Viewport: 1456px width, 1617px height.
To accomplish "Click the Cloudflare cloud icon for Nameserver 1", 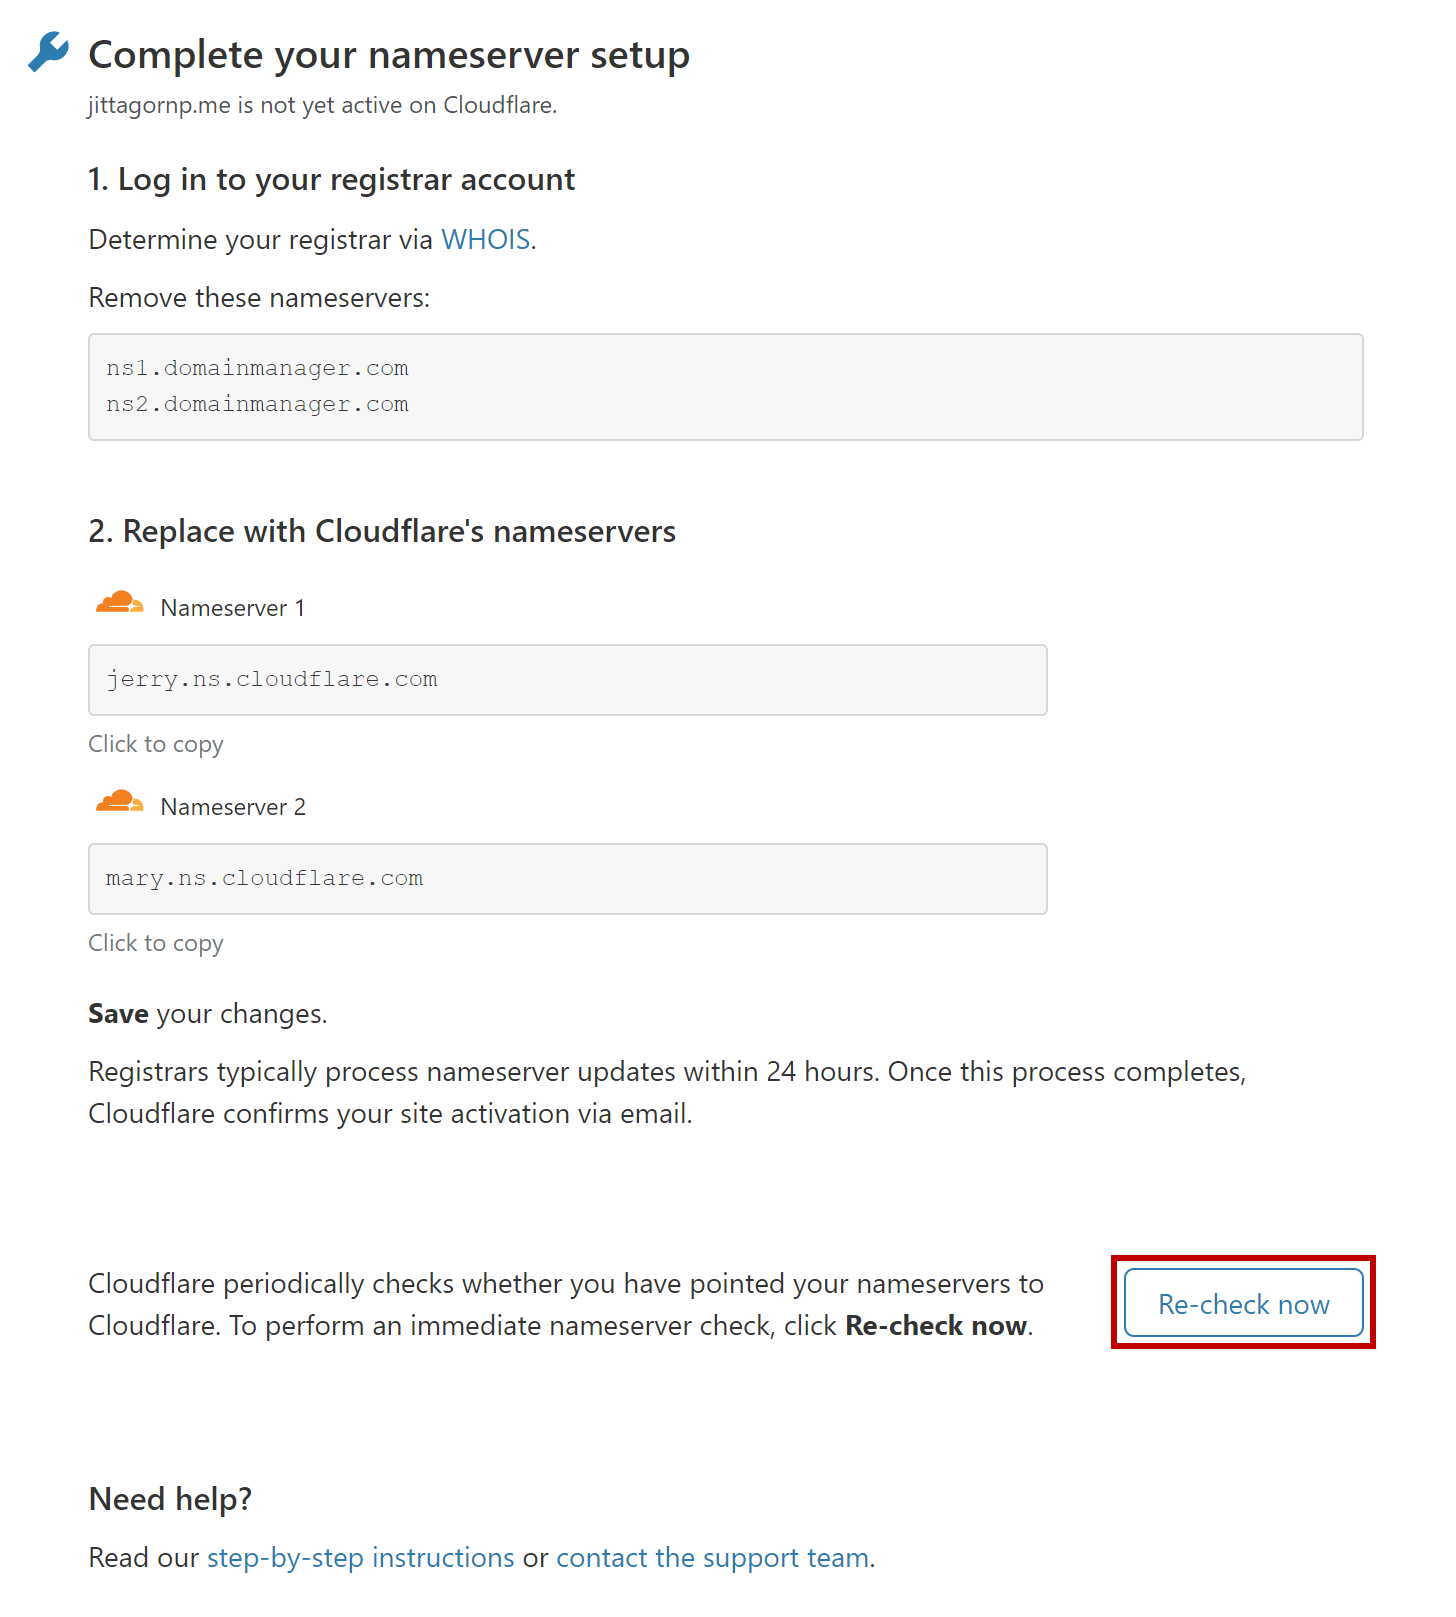I will (x=119, y=603).
